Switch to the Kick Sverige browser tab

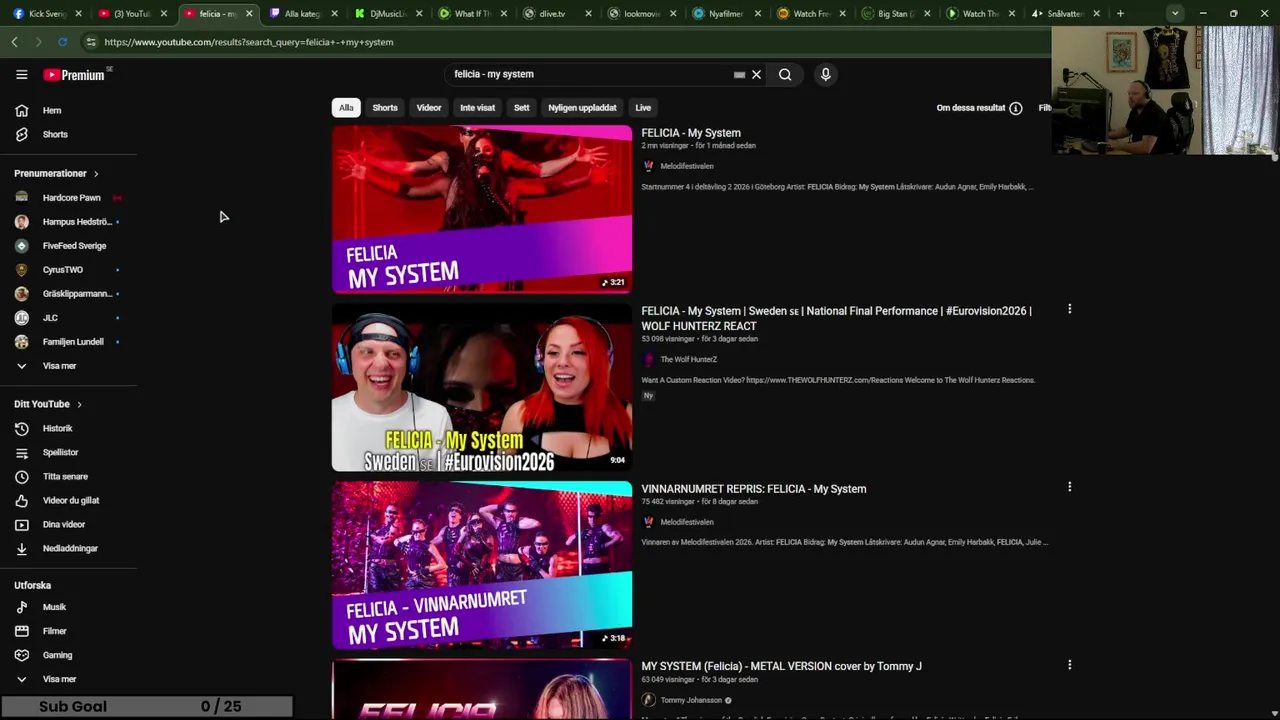[x=48, y=14]
